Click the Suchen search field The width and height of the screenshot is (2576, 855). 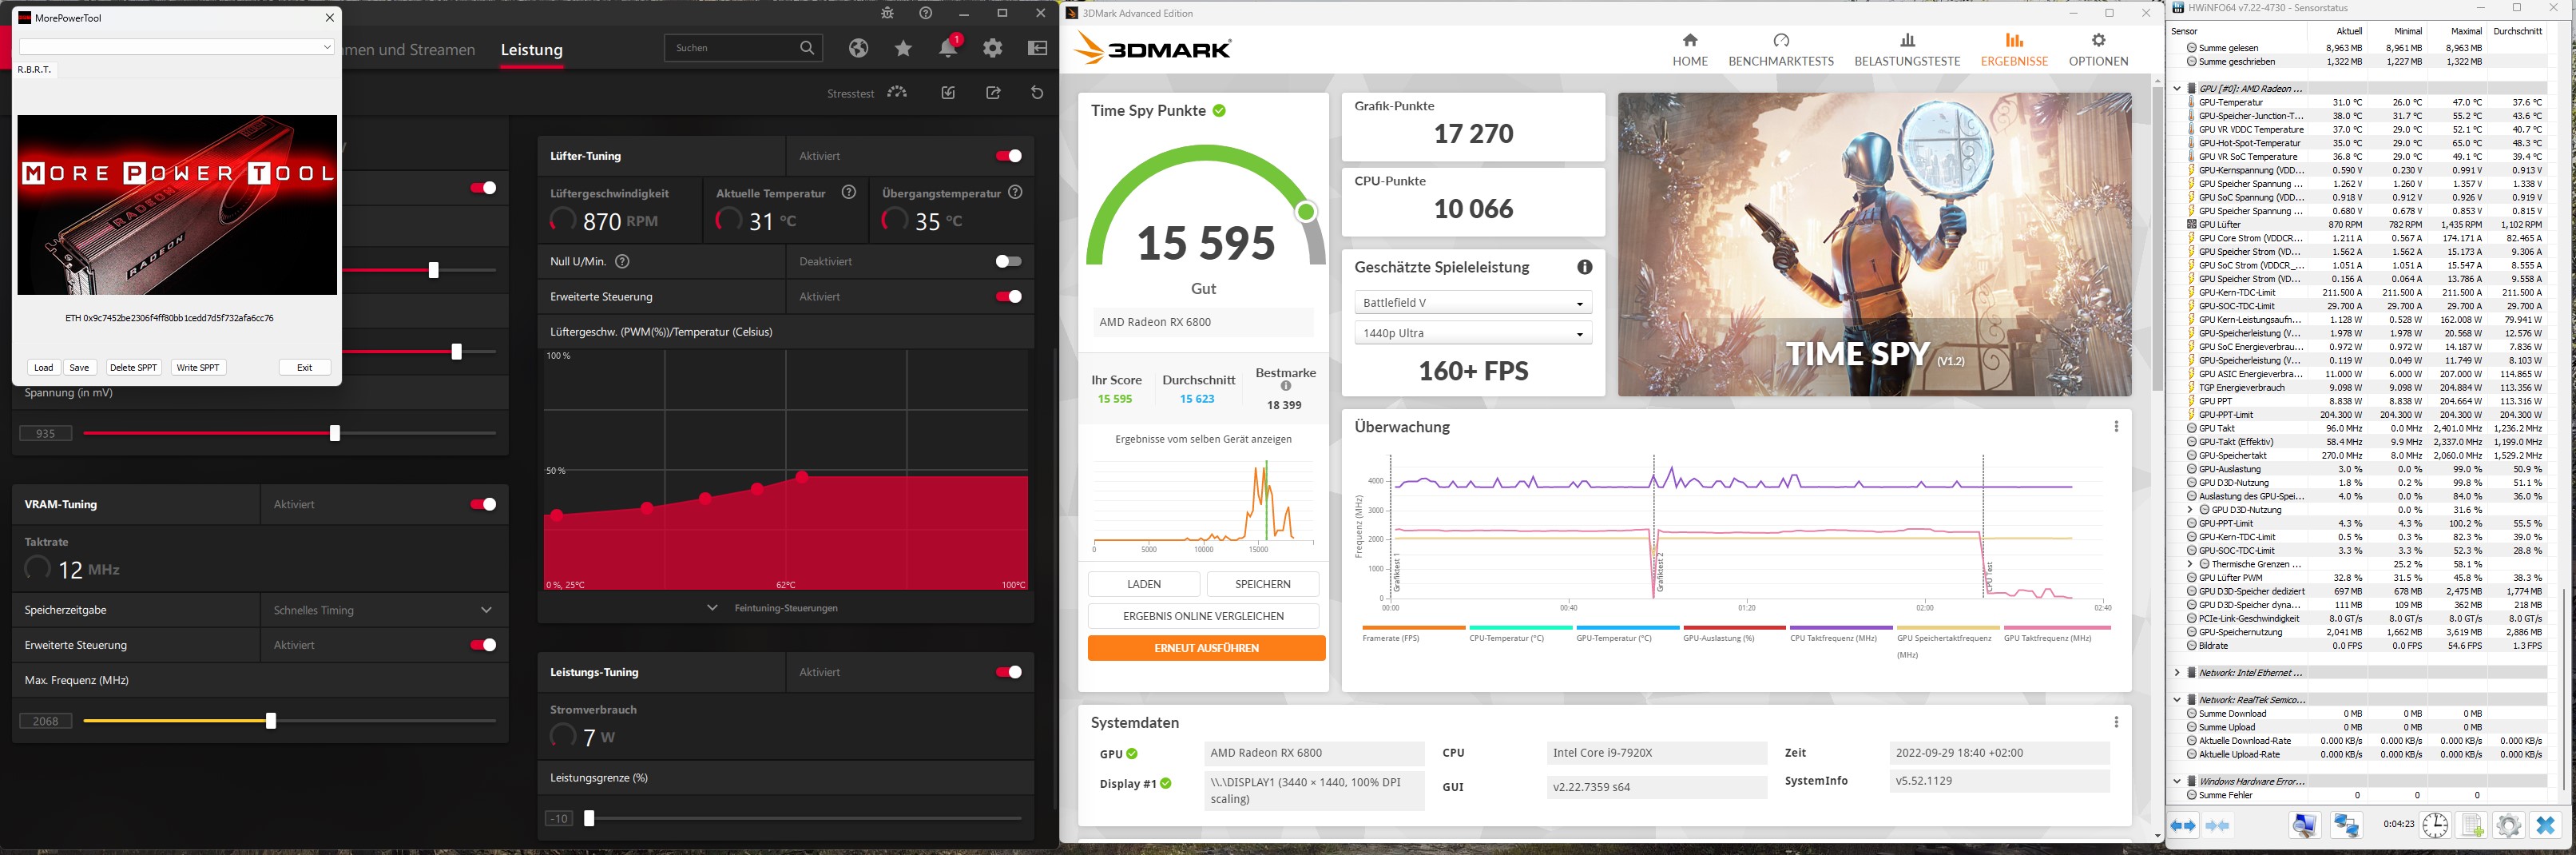[742, 48]
